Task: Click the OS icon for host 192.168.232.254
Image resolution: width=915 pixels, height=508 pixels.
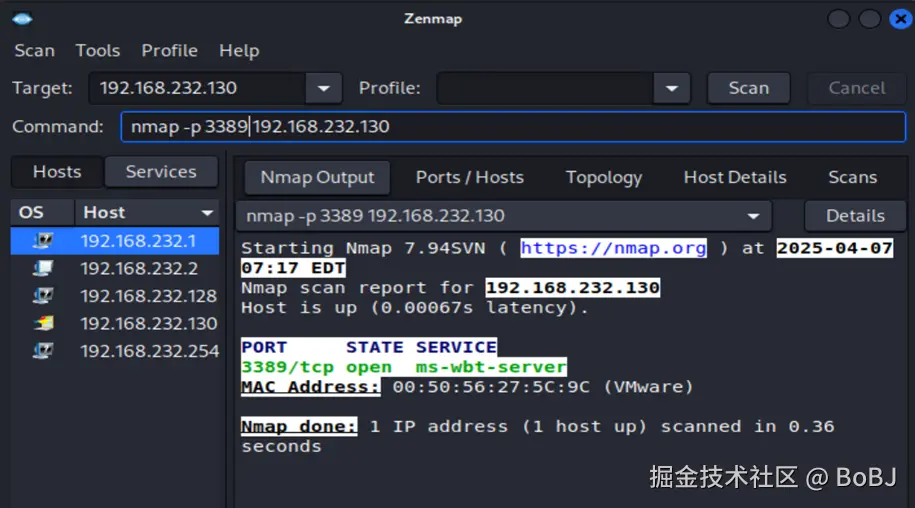Action: point(43,350)
